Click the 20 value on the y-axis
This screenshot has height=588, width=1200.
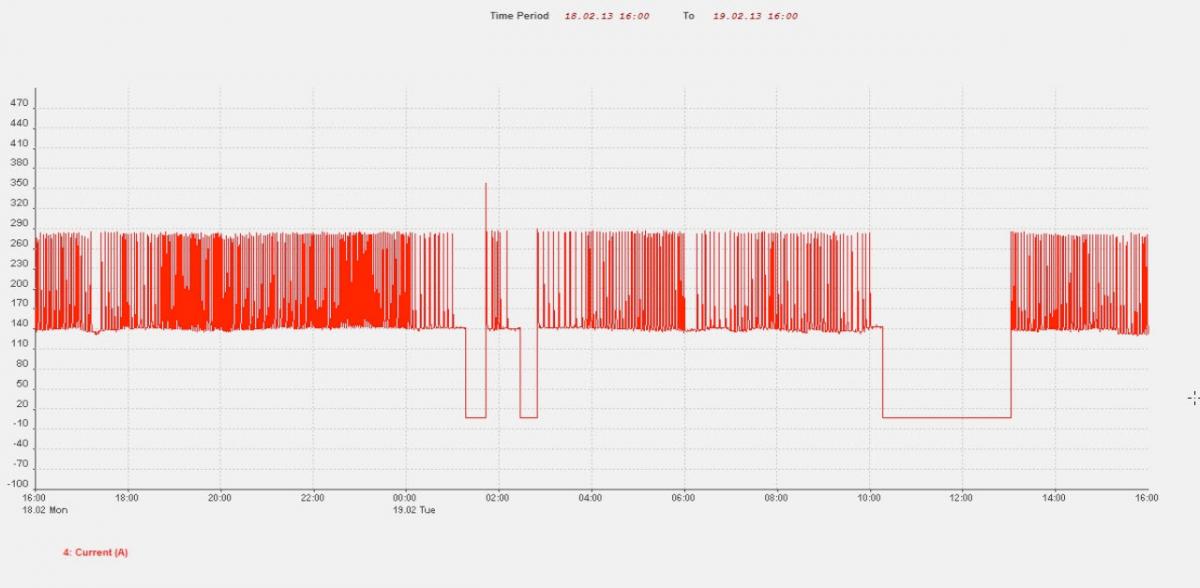click(21, 405)
